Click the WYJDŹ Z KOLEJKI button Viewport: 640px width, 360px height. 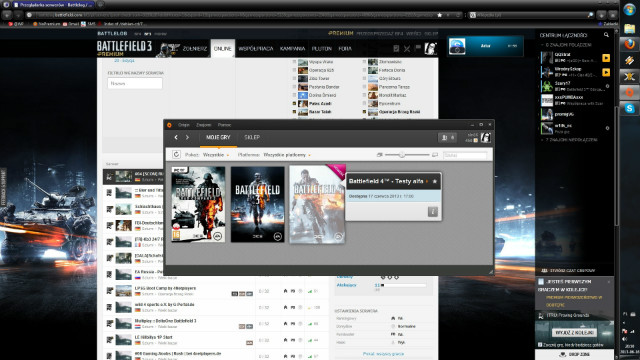pos(574,333)
